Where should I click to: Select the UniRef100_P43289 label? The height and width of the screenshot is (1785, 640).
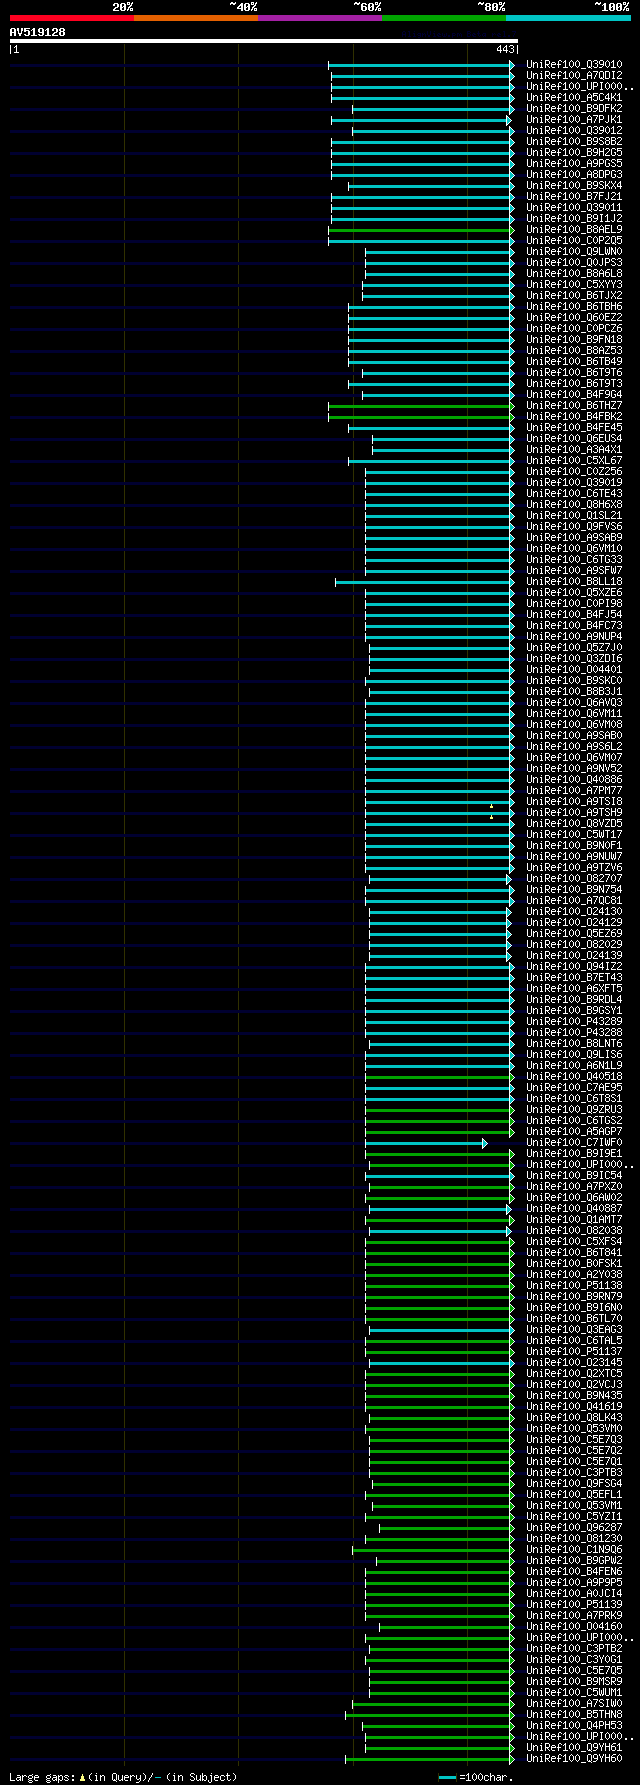click(574, 1022)
